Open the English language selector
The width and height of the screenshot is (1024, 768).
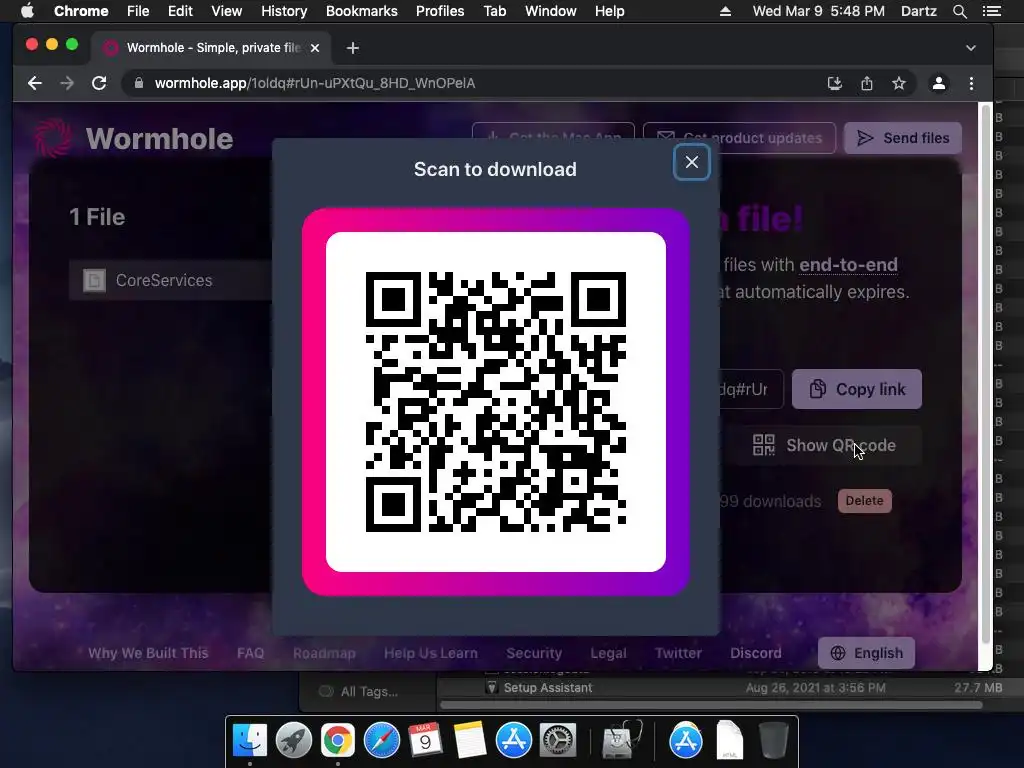coord(867,653)
